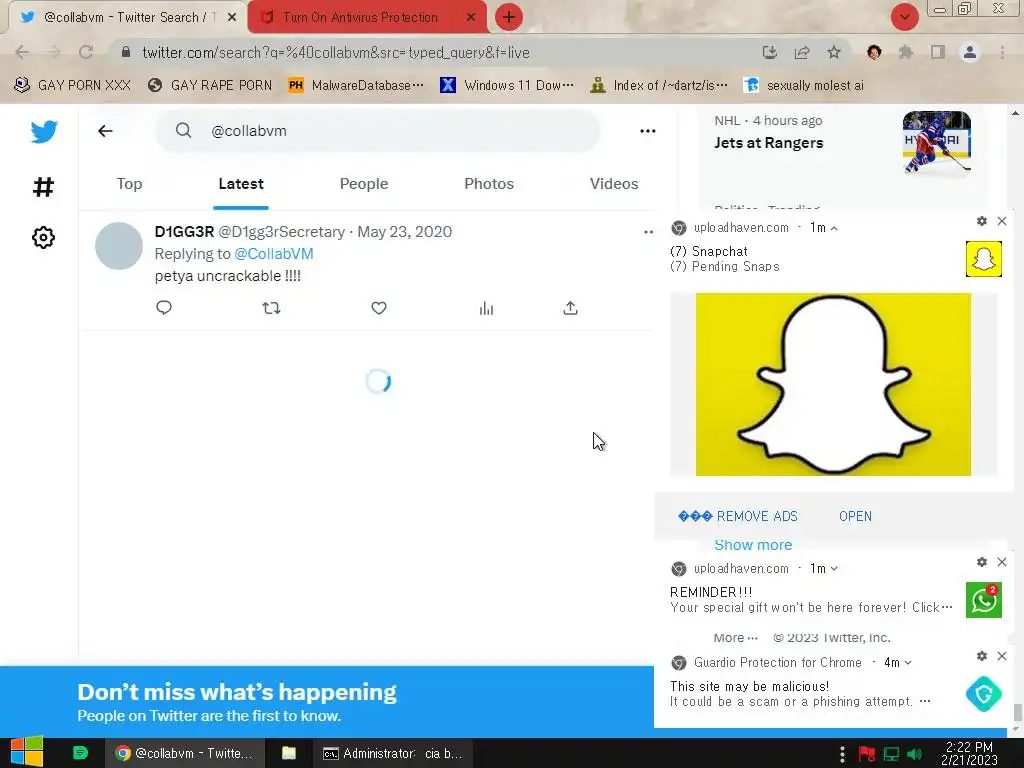Dismiss the Guardio Protection notification
Viewport: 1024px width, 768px height.
pyautogui.click(x=1002, y=656)
